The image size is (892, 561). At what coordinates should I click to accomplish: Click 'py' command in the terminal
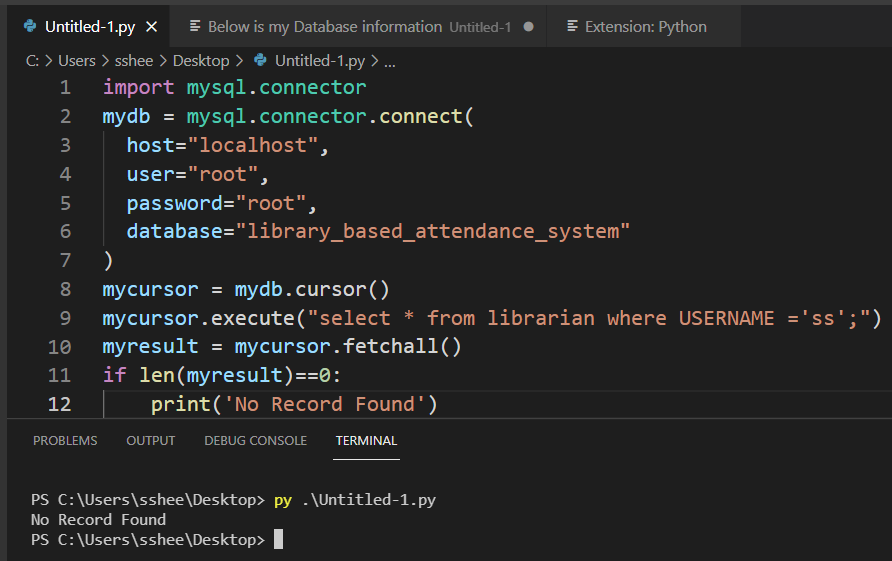283,500
